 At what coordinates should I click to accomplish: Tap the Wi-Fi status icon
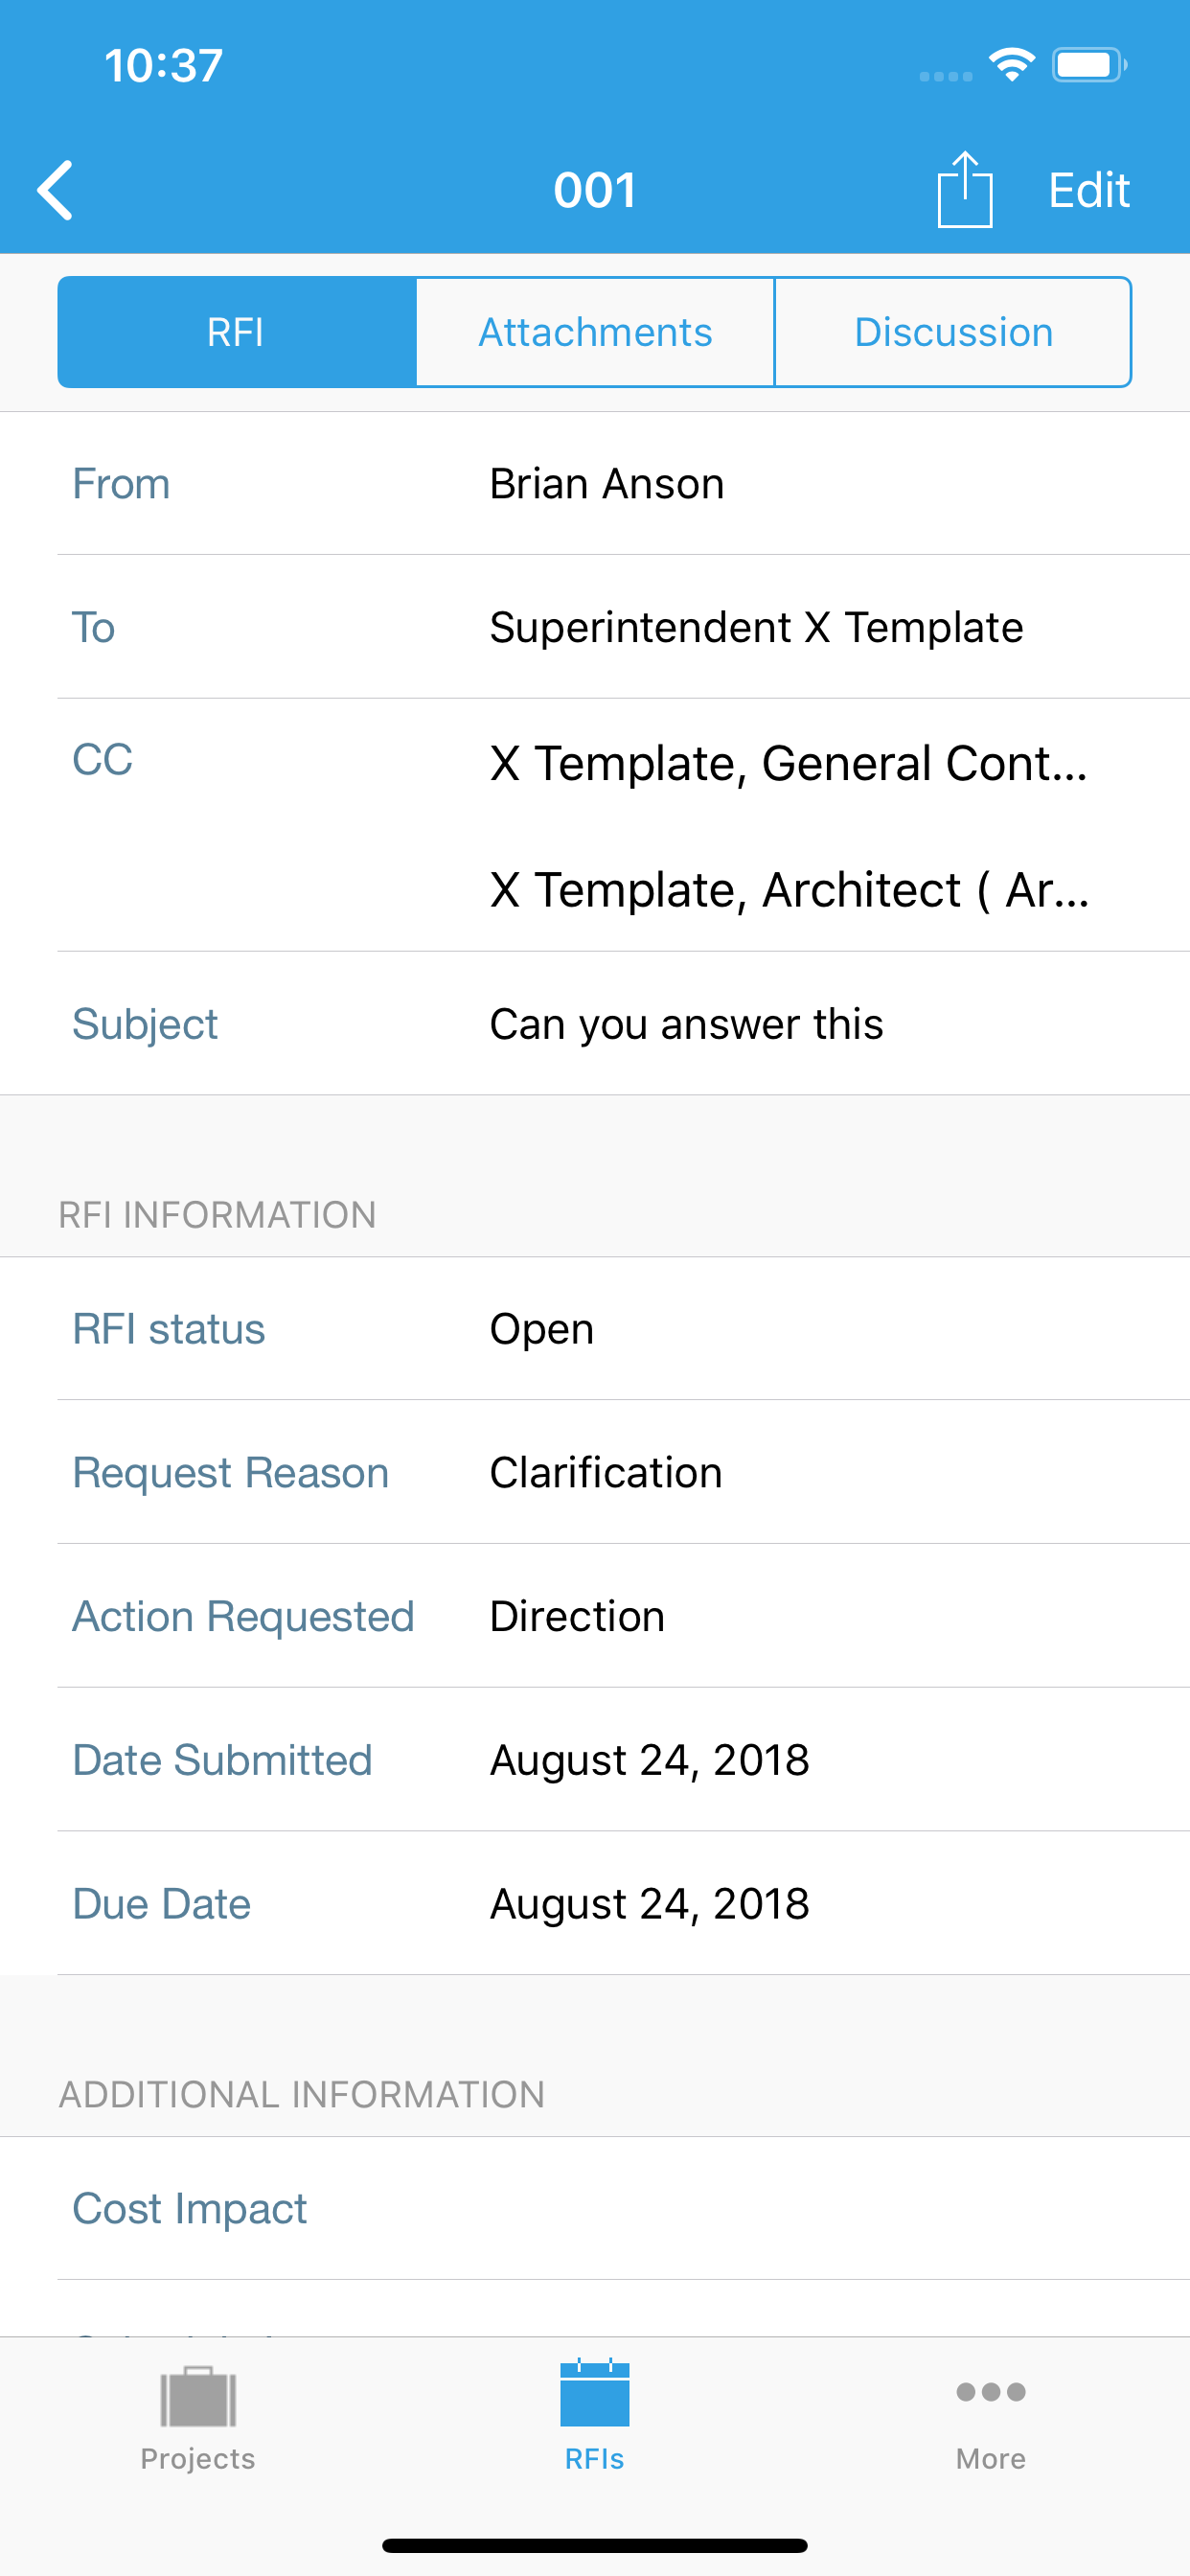point(1011,65)
